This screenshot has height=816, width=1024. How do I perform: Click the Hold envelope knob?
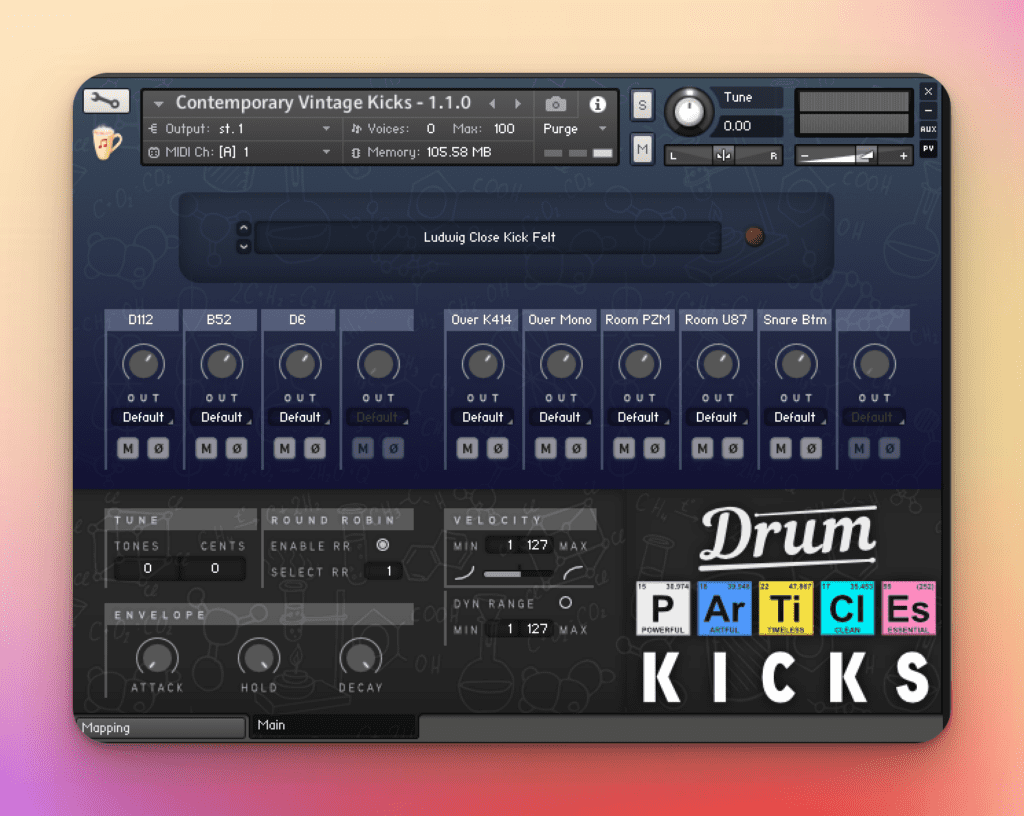(x=259, y=658)
